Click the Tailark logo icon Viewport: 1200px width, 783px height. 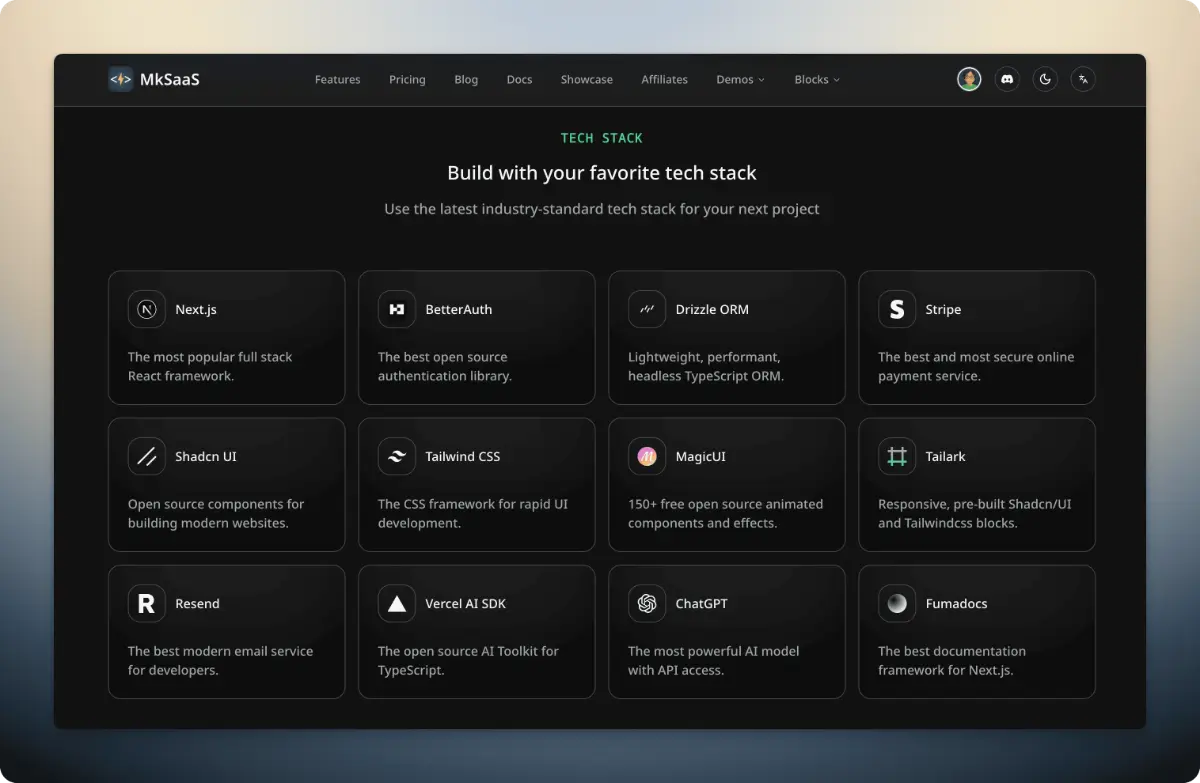[897, 456]
